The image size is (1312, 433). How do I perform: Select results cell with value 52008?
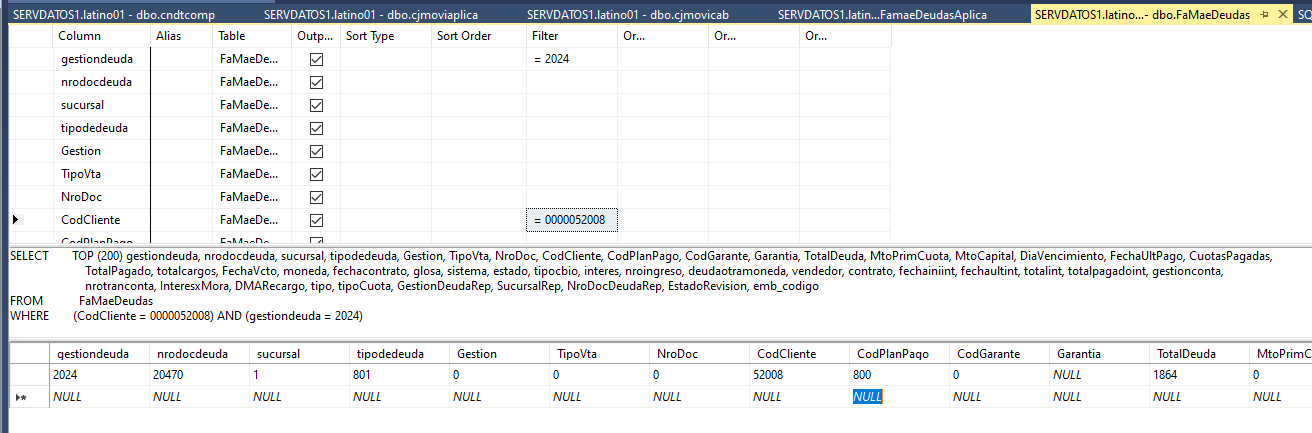point(799,375)
